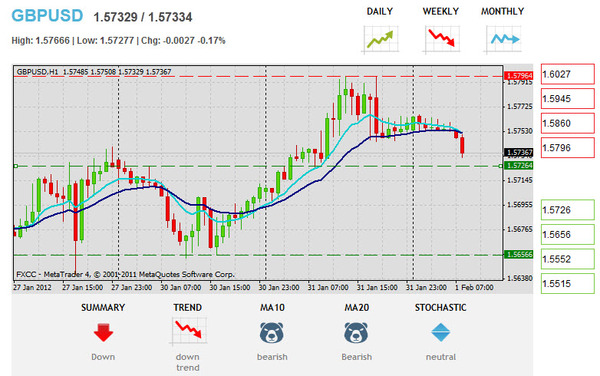Image resolution: width=600 pixels, height=376 pixels.
Task: Select the 1.5796 resistance level box
Action: 567,148
